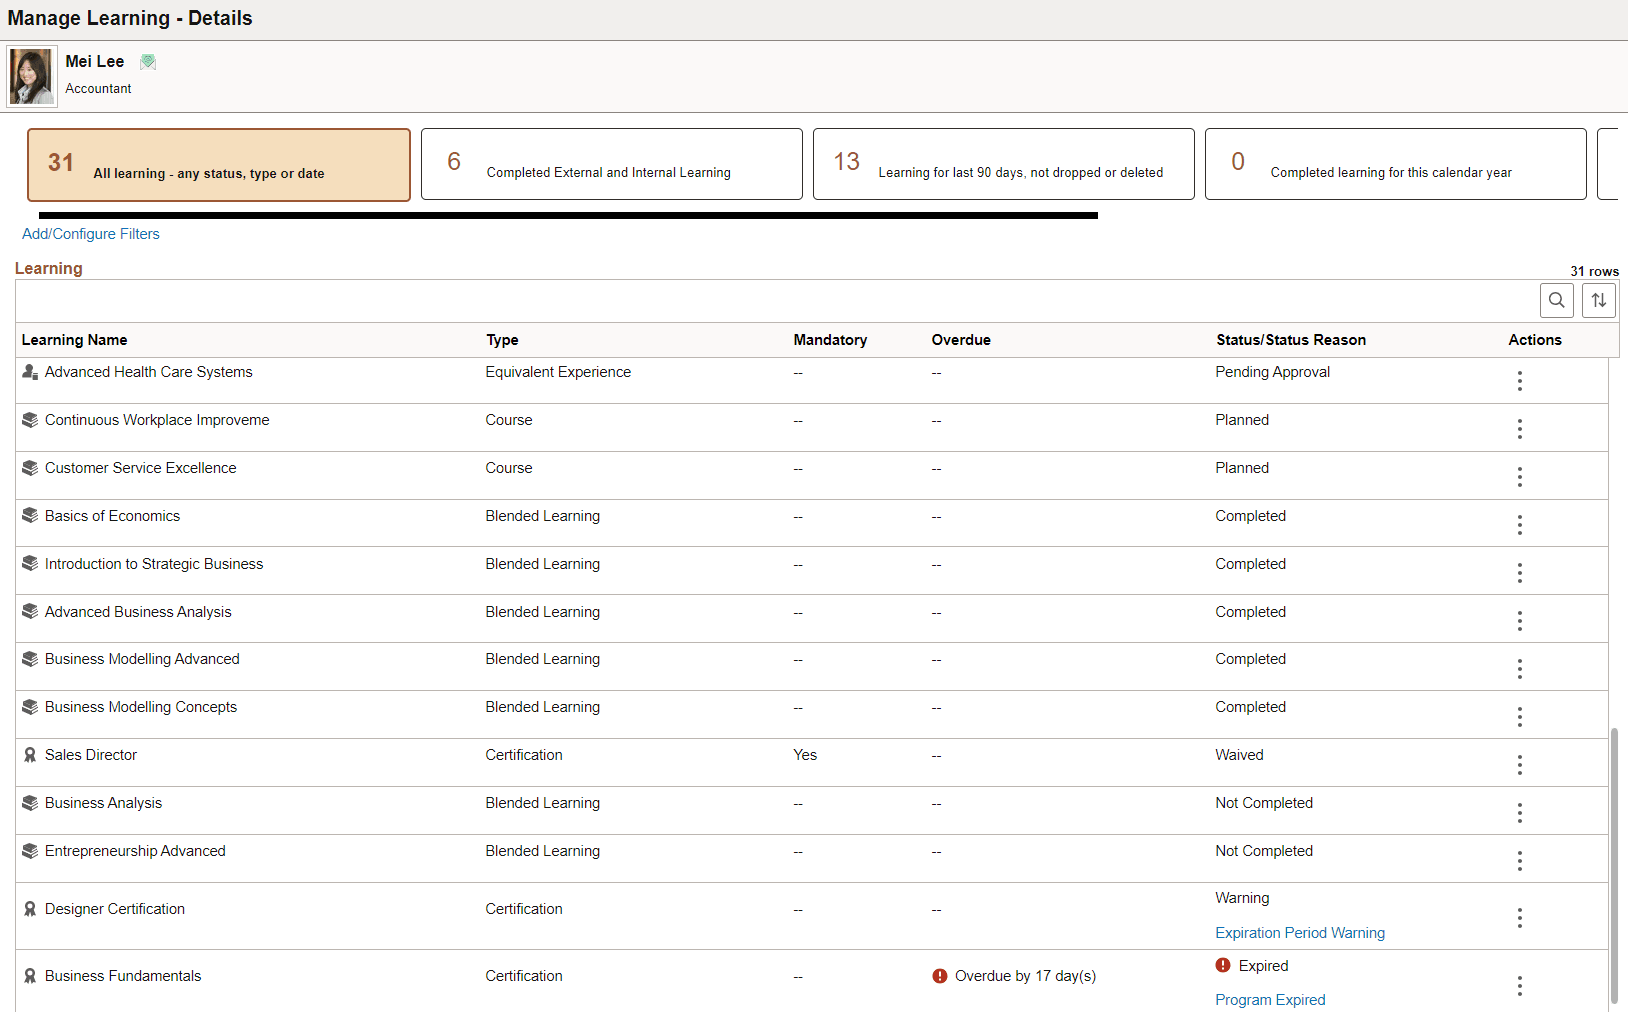Select the person icon beside Advanced Health Care Systems
Screen dimensions: 1628x1026
28,371
